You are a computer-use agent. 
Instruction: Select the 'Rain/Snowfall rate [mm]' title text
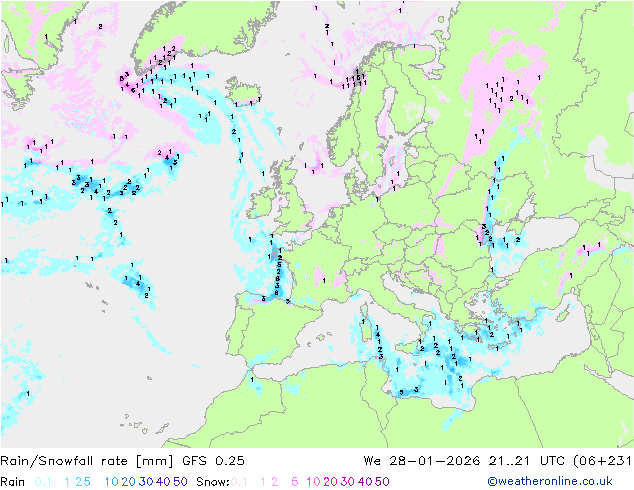tap(87, 461)
